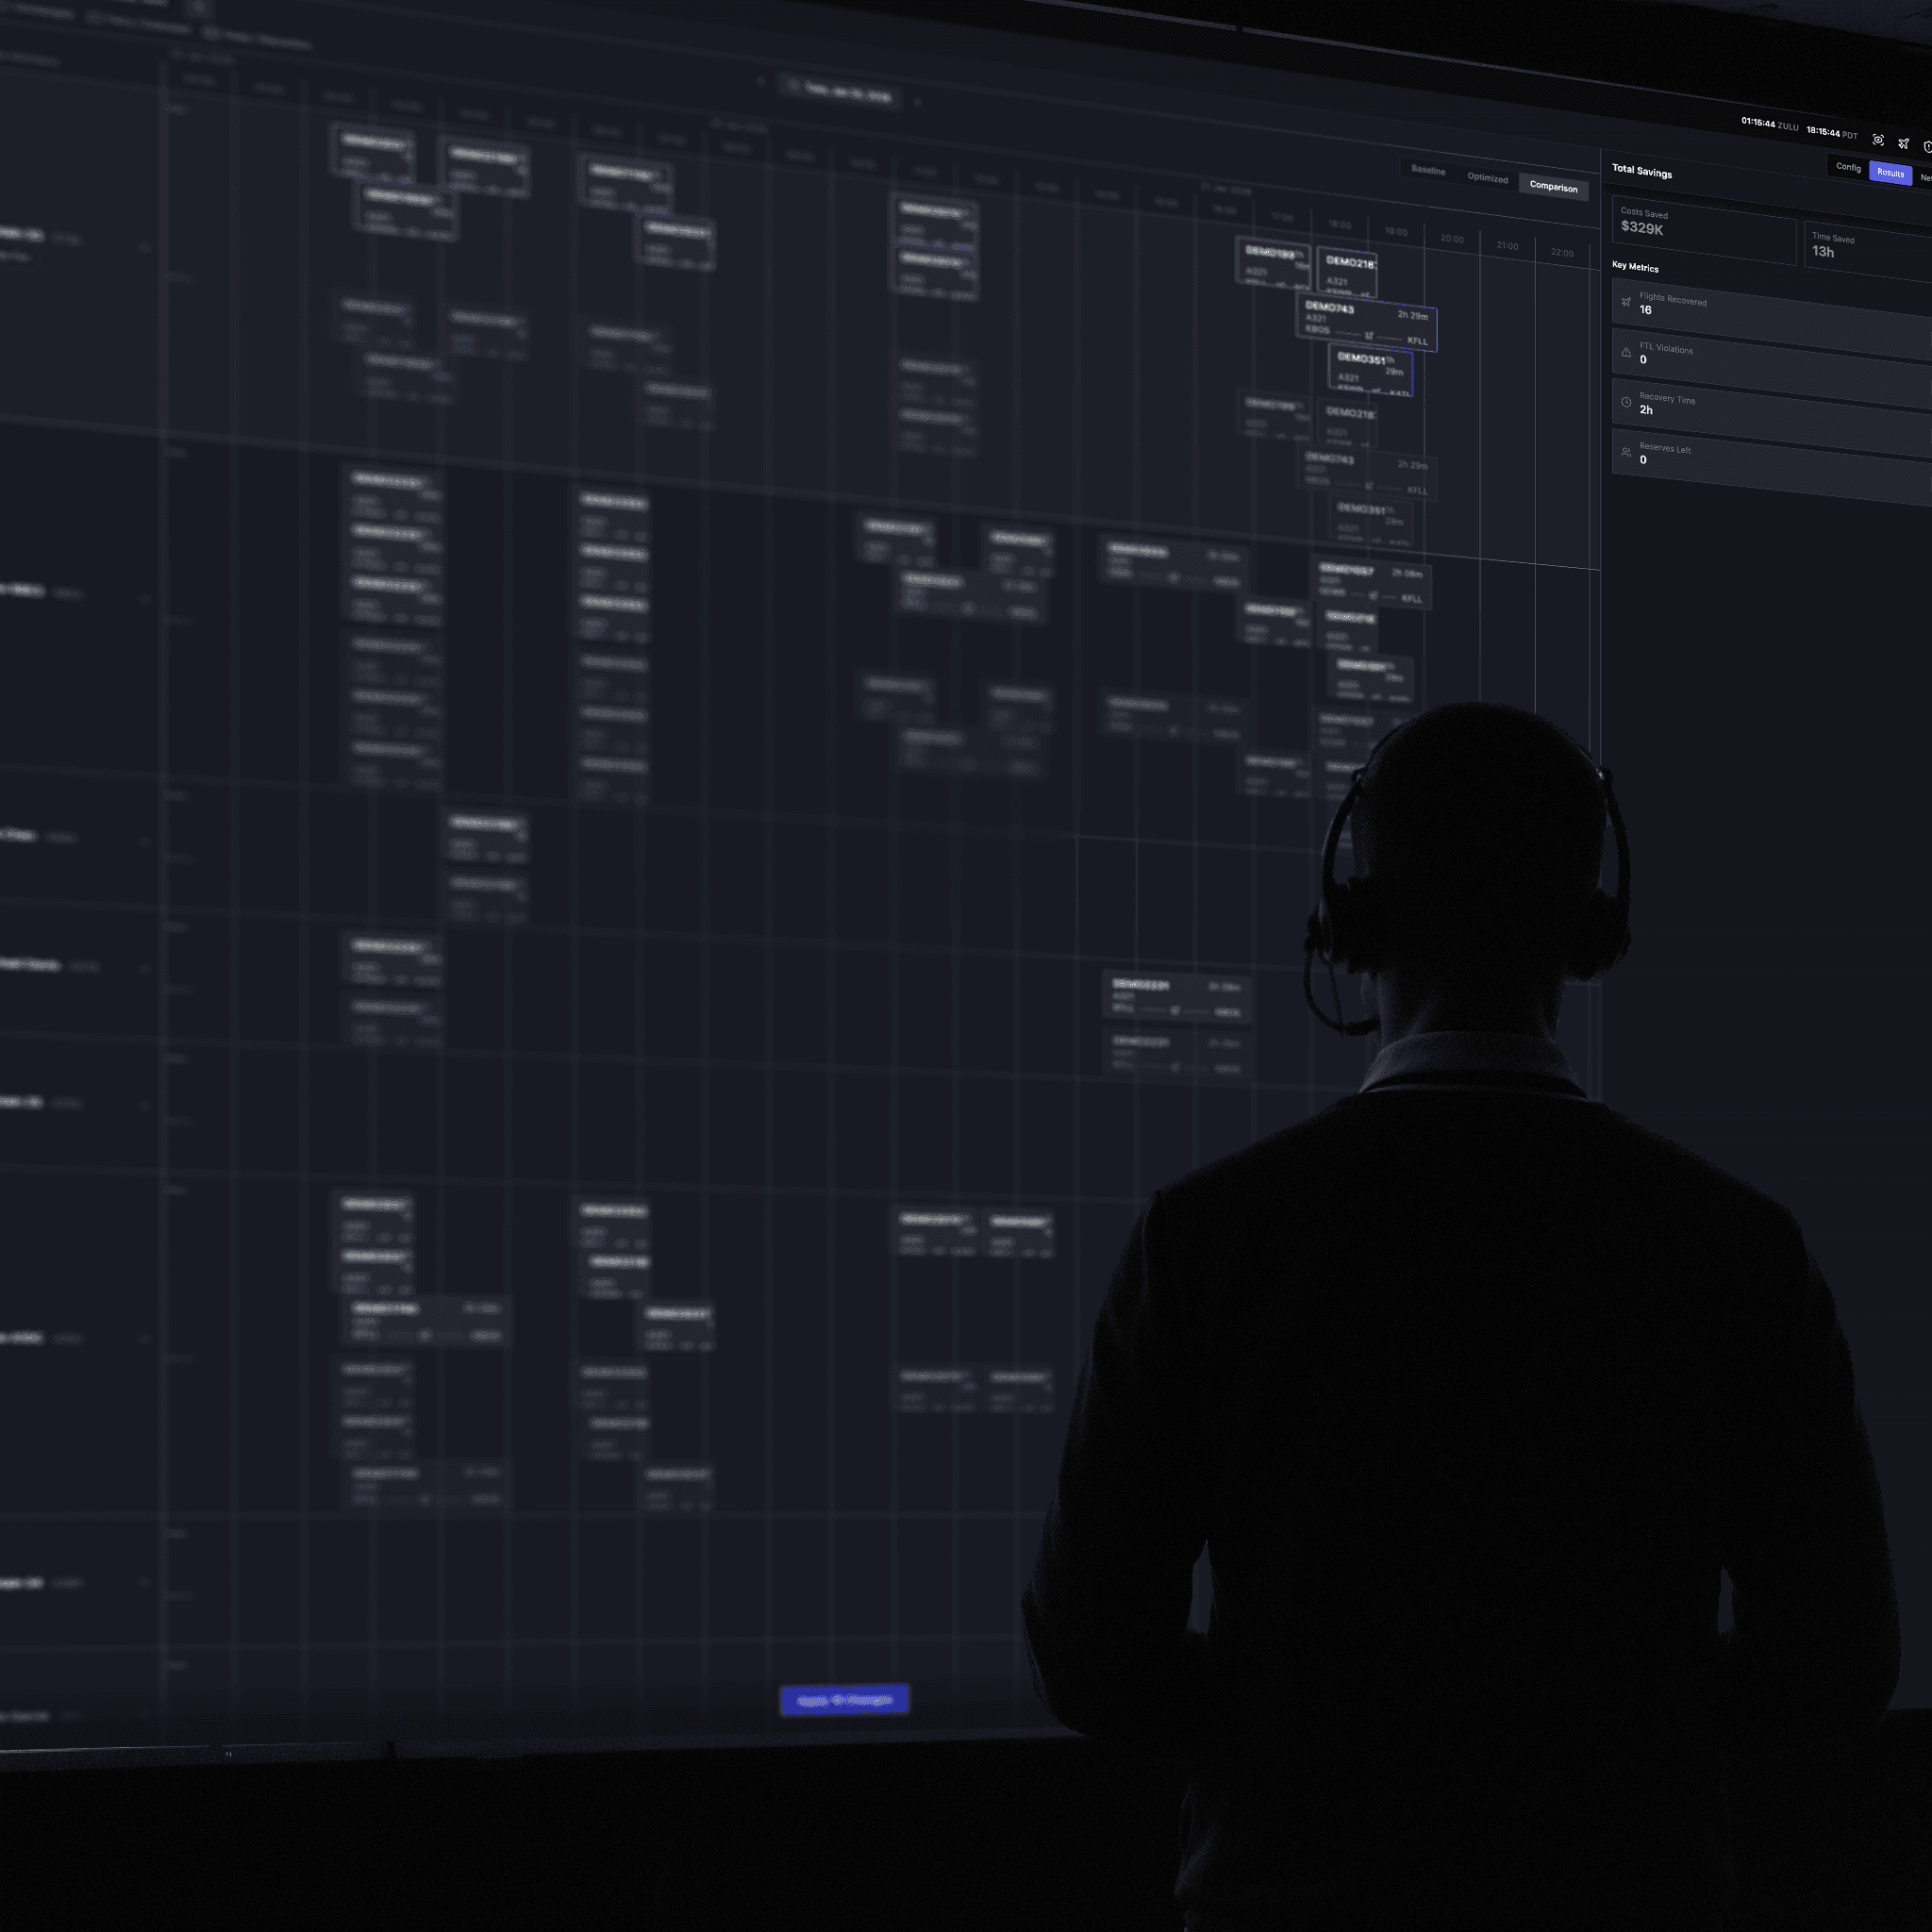The height and width of the screenshot is (1932, 1932).
Task: Click the blue Apply button at bottom
Action: point(844,1699)
